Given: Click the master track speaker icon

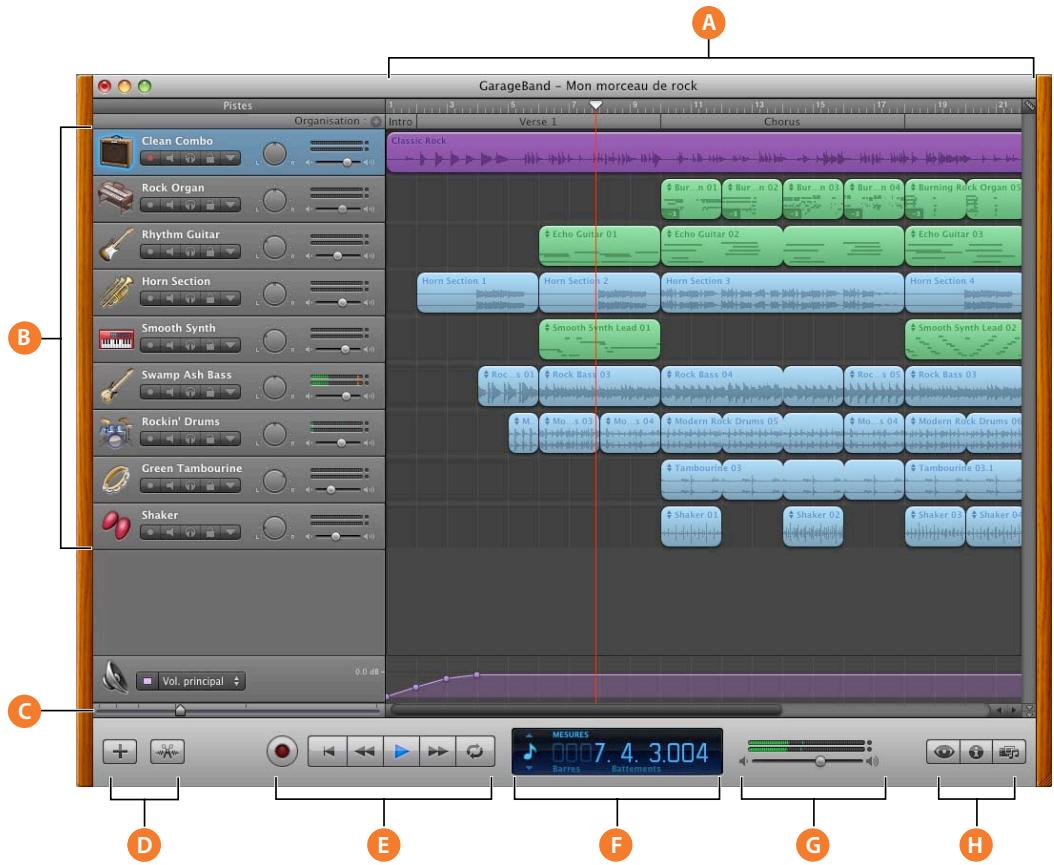Looking at the screenshot, I should [x=115, y=677].
